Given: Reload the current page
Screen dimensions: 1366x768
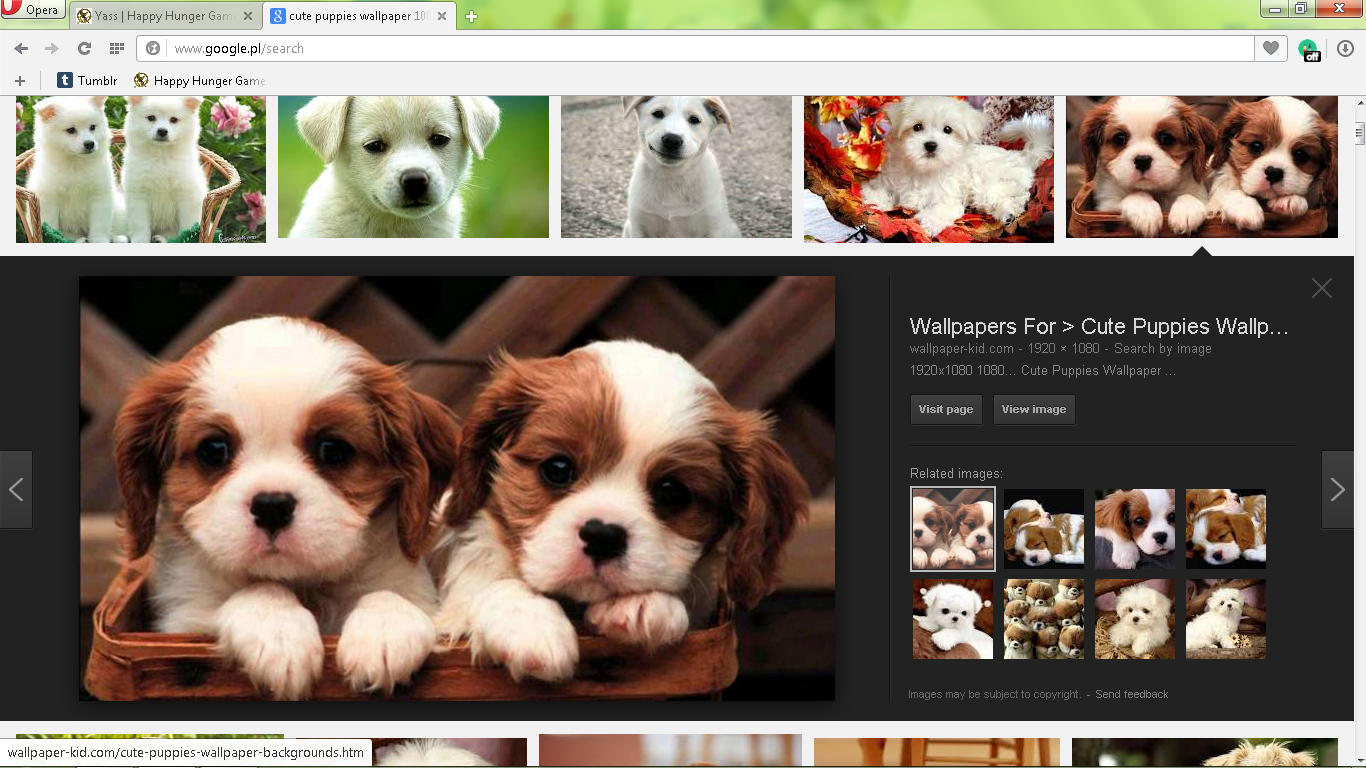Looking at the screenshot, I should [x=84, y=48].
